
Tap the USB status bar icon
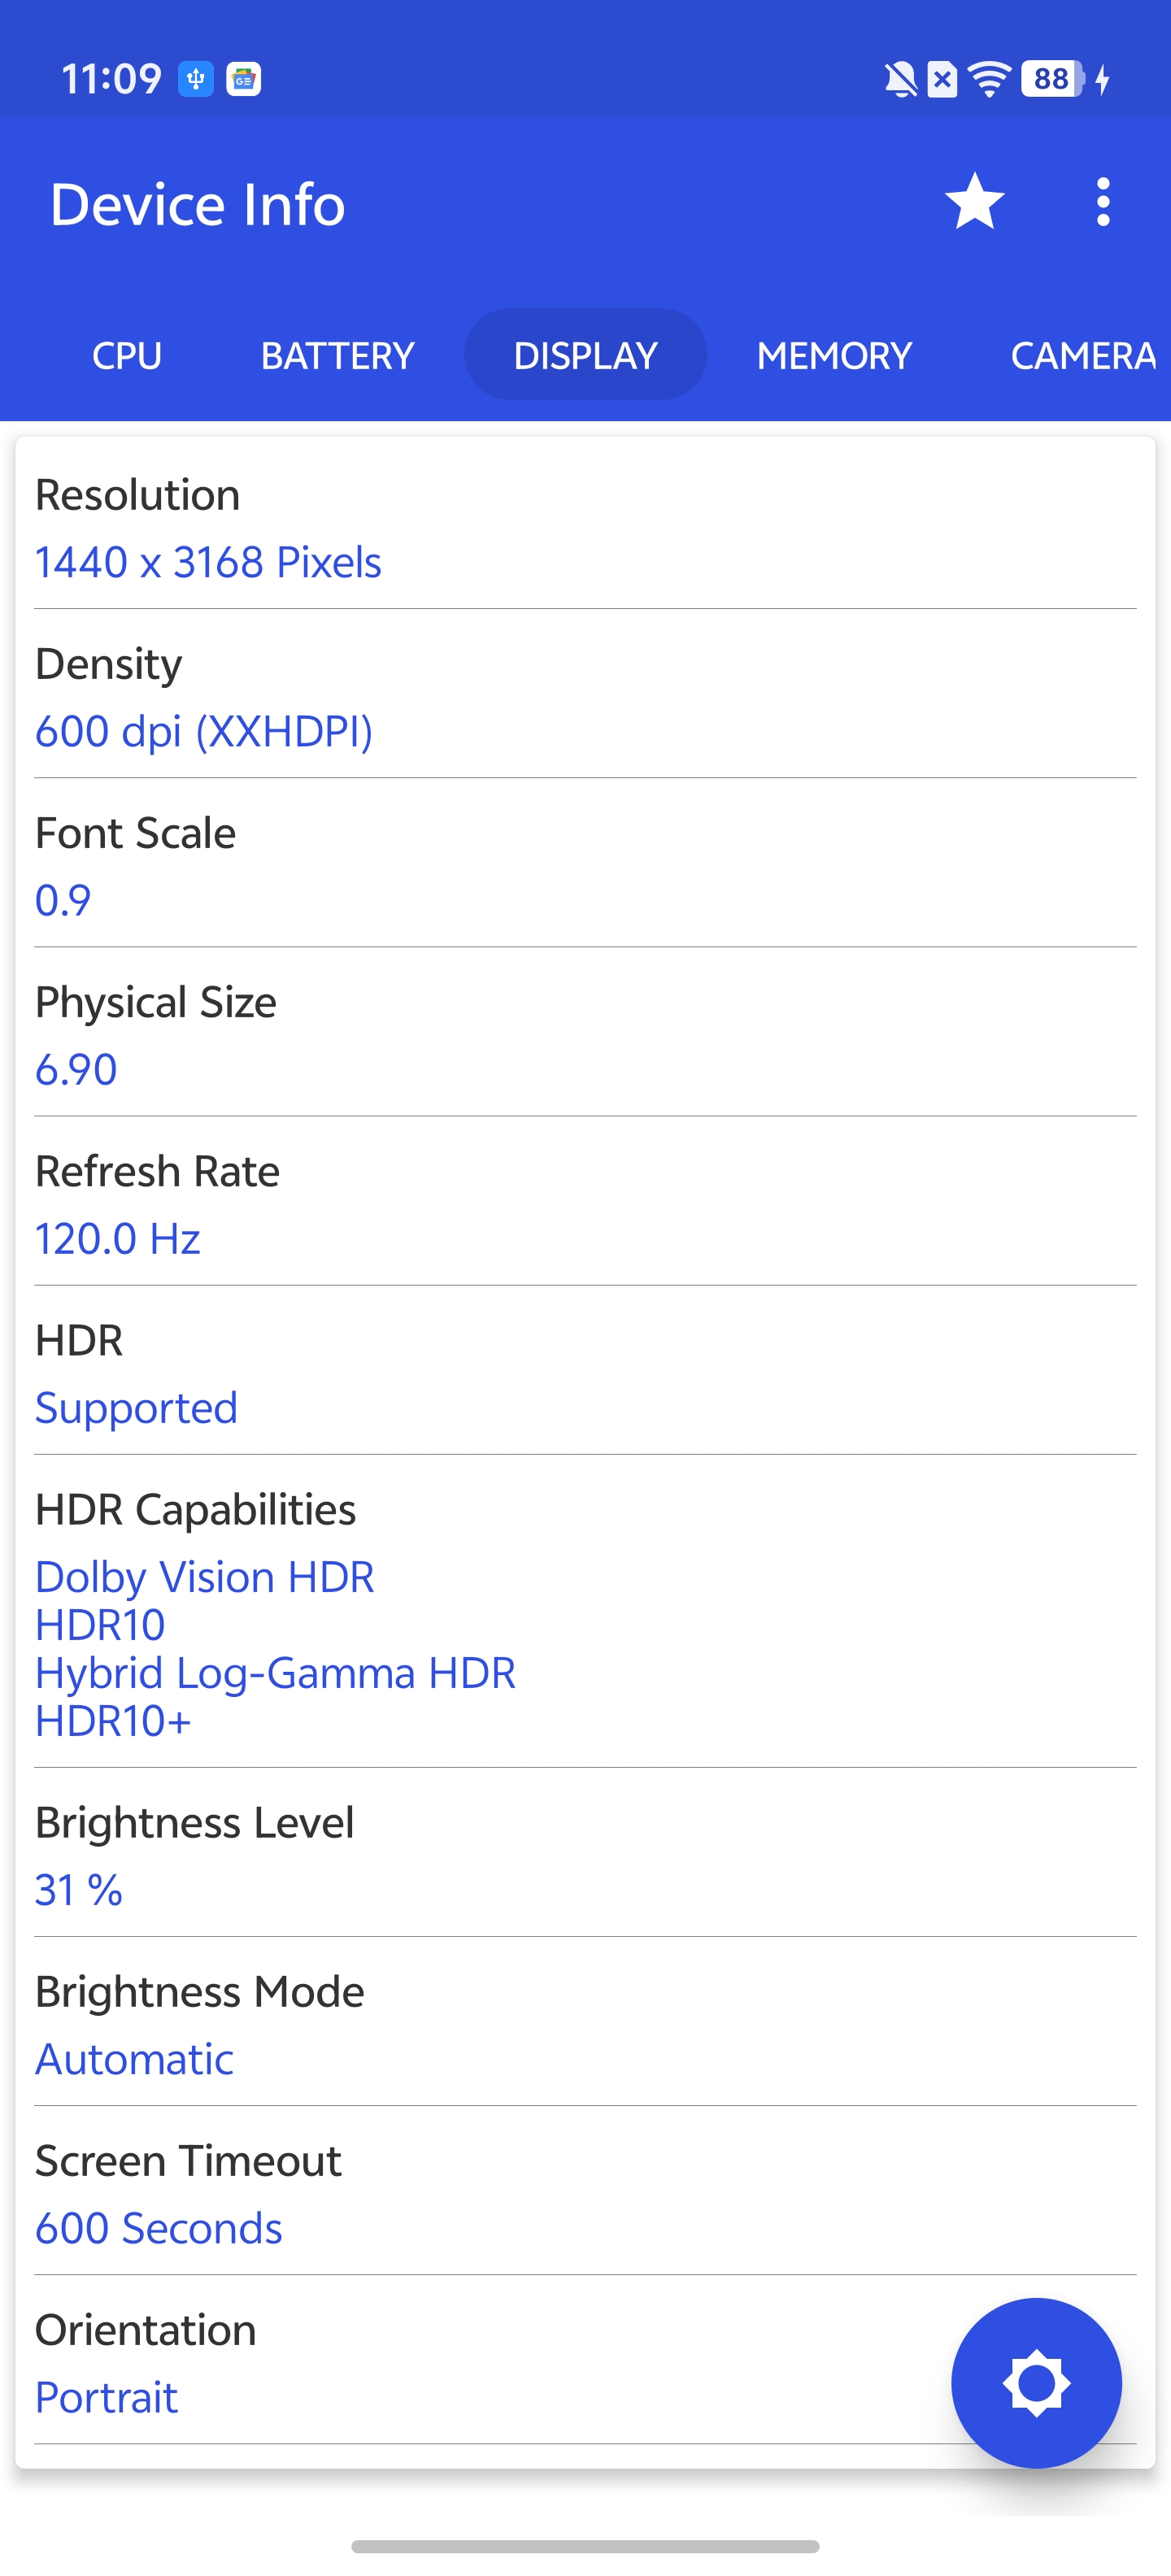point(196,78)
